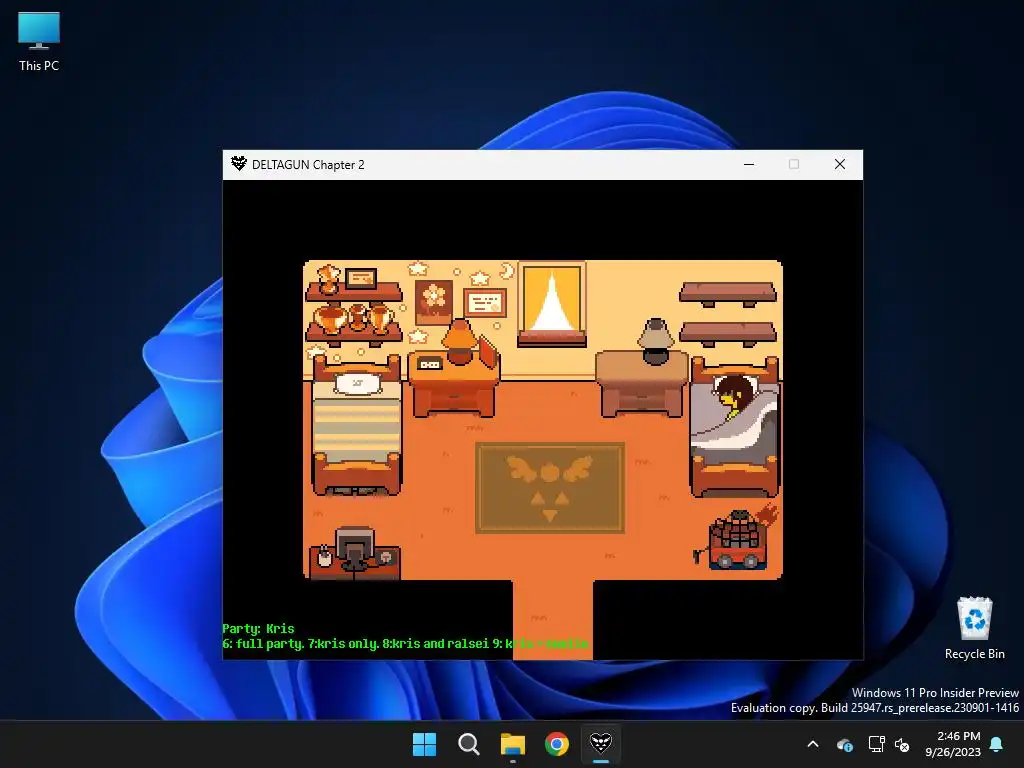Close the DELTAGUN Chapter 2 window
This screenshot has height=768, width=1024.
[x=840, y=165]
